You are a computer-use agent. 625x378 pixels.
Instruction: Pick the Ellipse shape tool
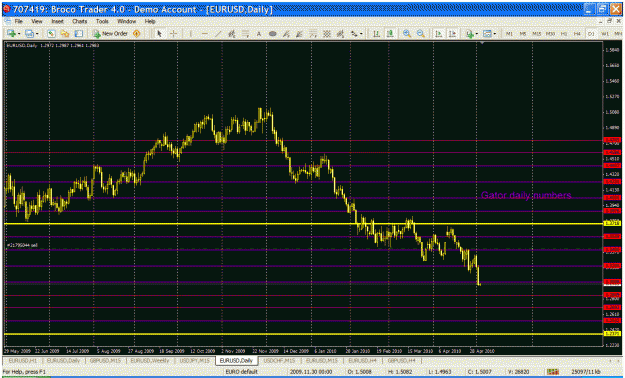[x=272, y=34]
